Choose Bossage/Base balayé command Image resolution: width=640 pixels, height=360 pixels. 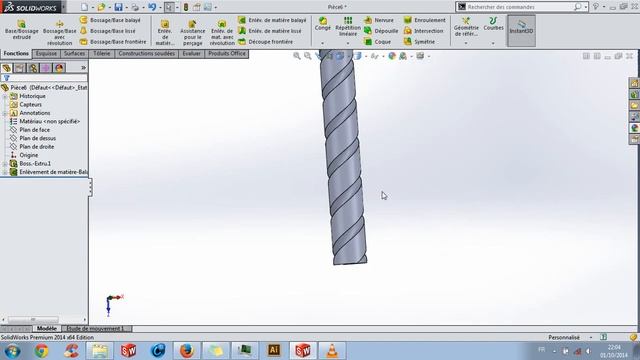(x=110, y=20)
